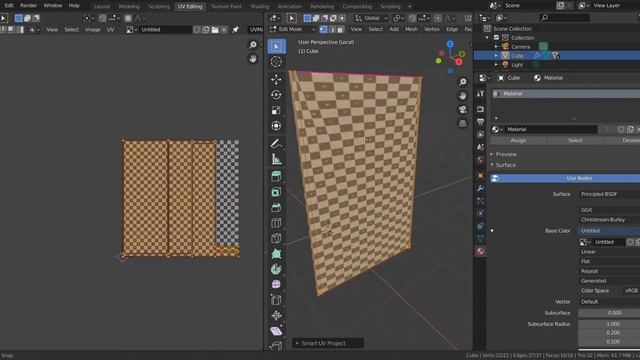Open the Image menu in UV editor
This screenshot has height=360, width=640.
93,30
